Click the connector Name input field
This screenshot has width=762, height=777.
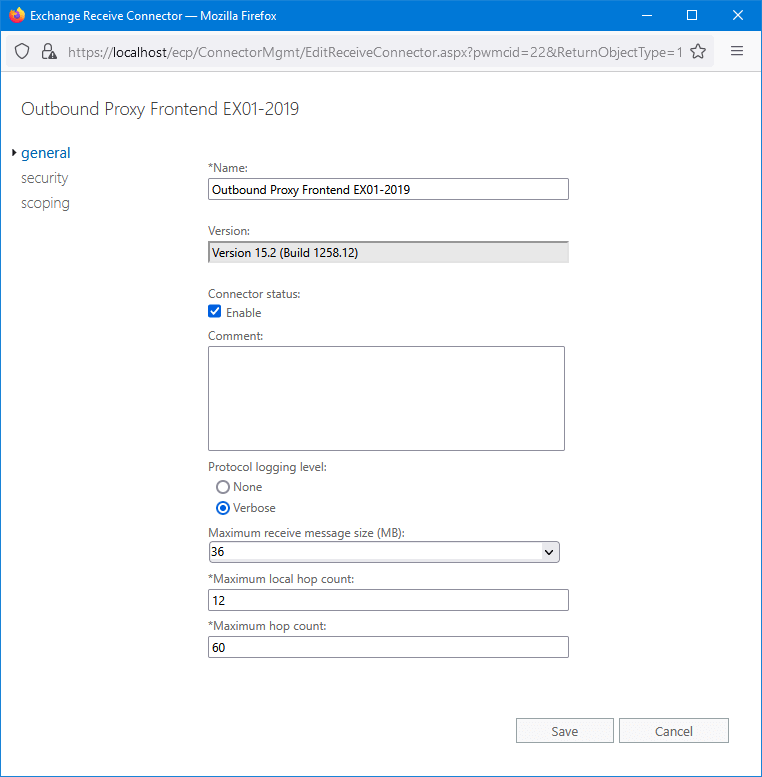click(x=388, y=189)
